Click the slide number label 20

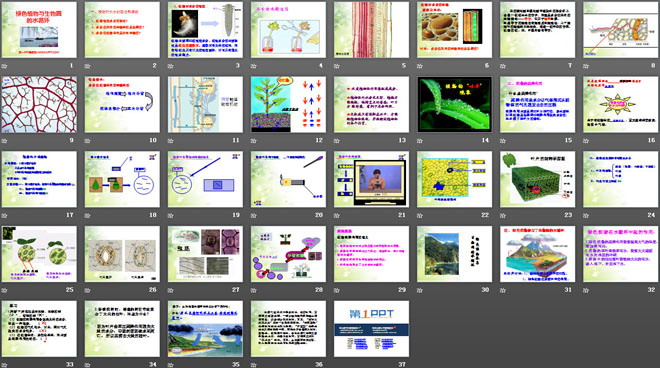click(x=319, y=215)
